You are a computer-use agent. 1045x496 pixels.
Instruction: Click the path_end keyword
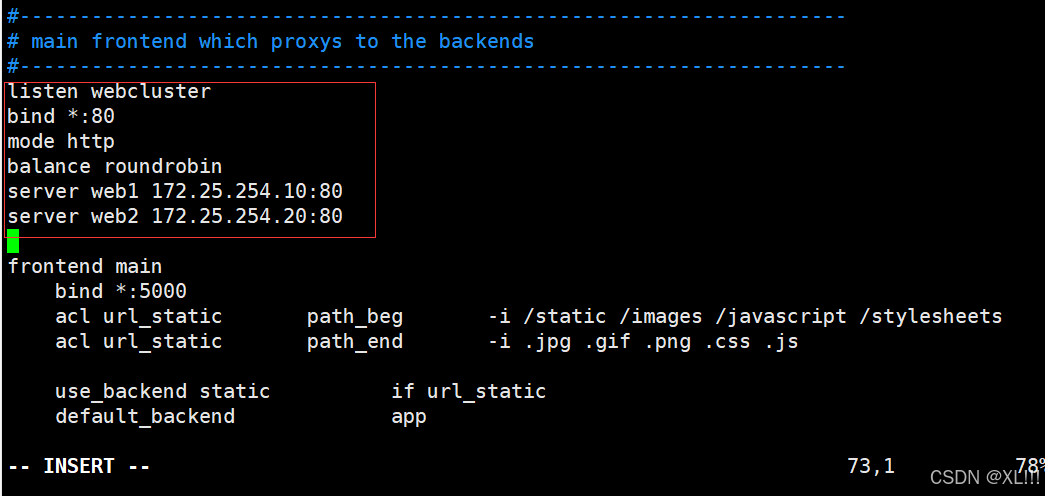(355, 341)
